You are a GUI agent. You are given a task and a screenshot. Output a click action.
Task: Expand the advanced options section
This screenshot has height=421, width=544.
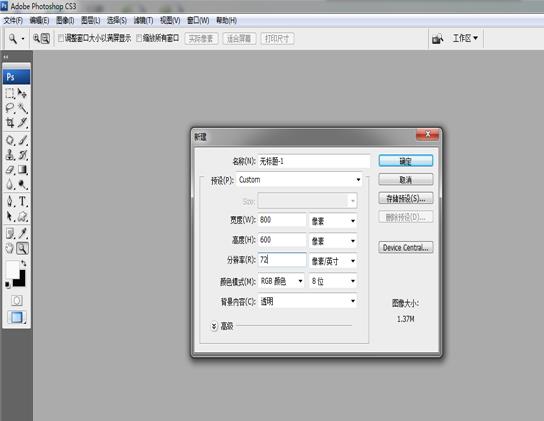214,326
